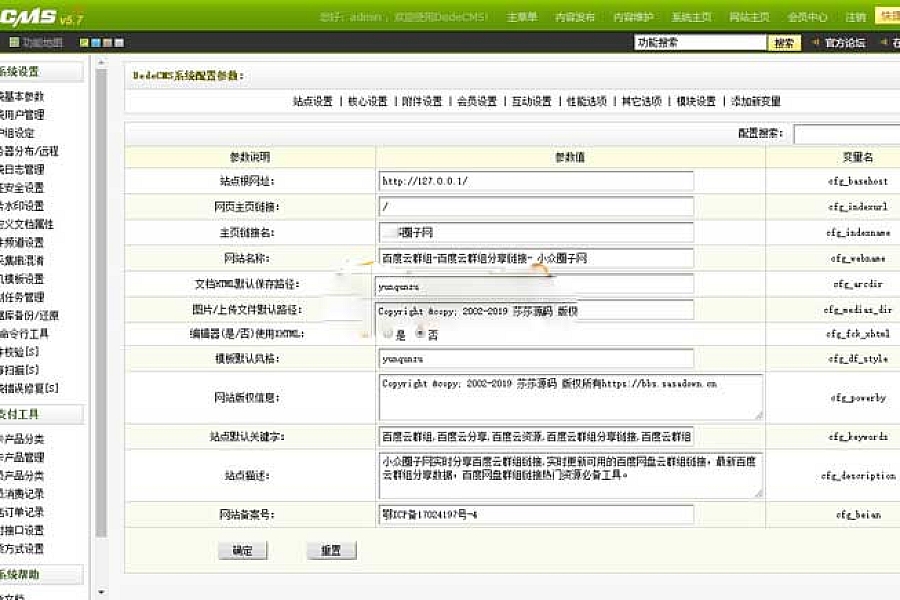Open the 官方论坛 link
The height and width of the screenshot is (600, 900).
pyautogui.click(x=845, y=42)
